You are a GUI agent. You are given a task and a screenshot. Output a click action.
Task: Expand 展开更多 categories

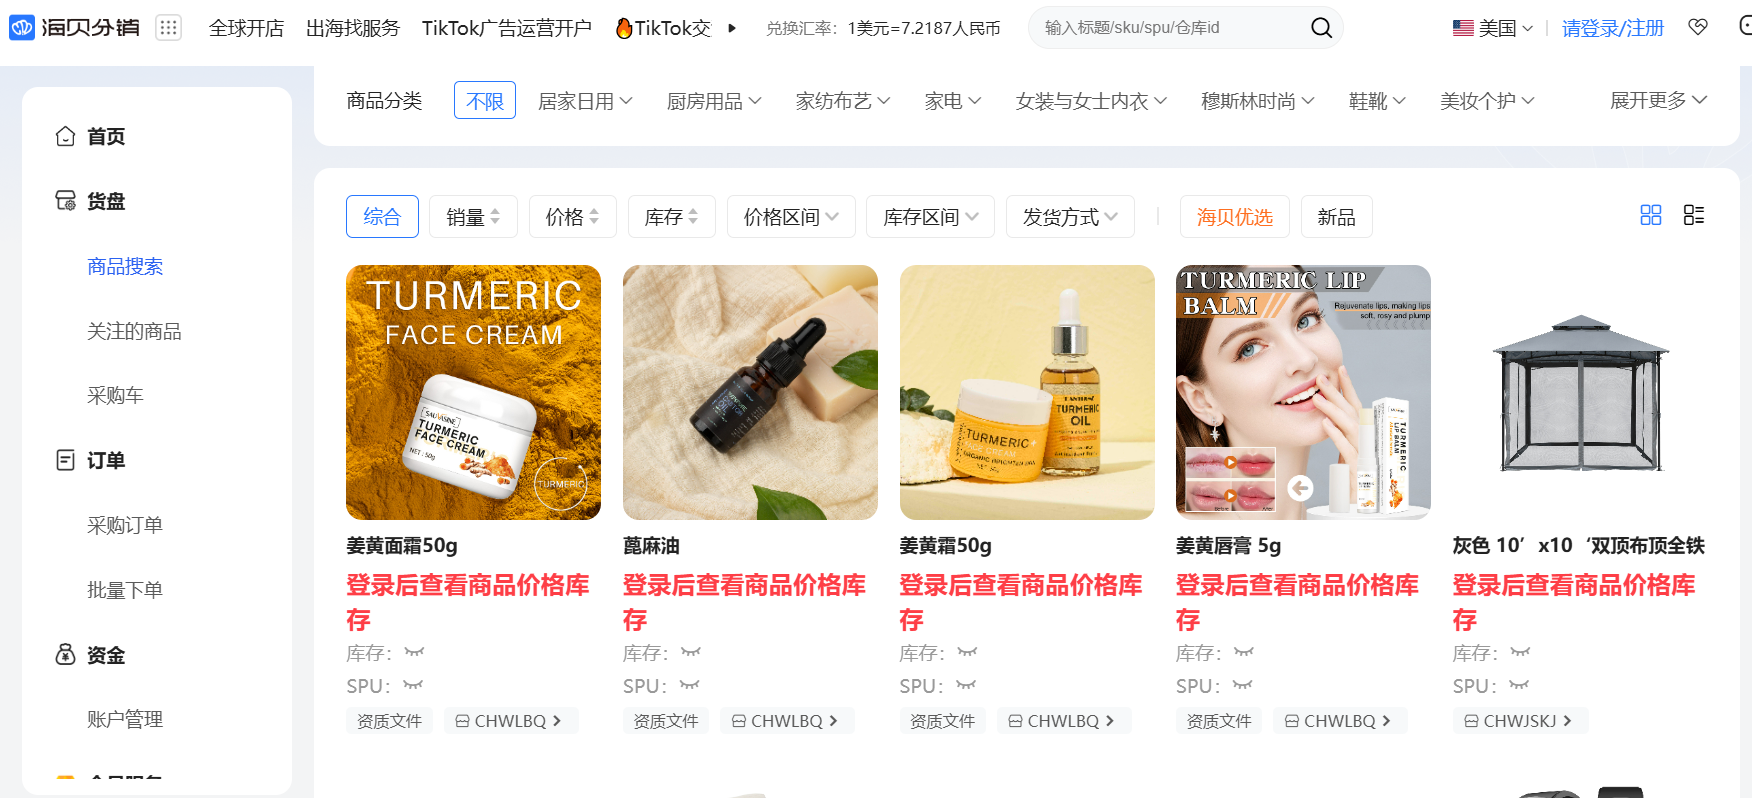(1658, 100)
